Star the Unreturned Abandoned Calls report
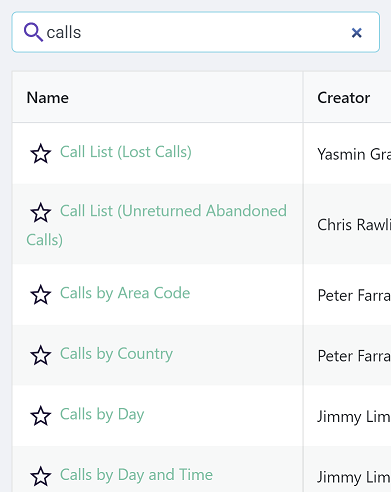Screen dimensions: 391x492 [41, 213]
